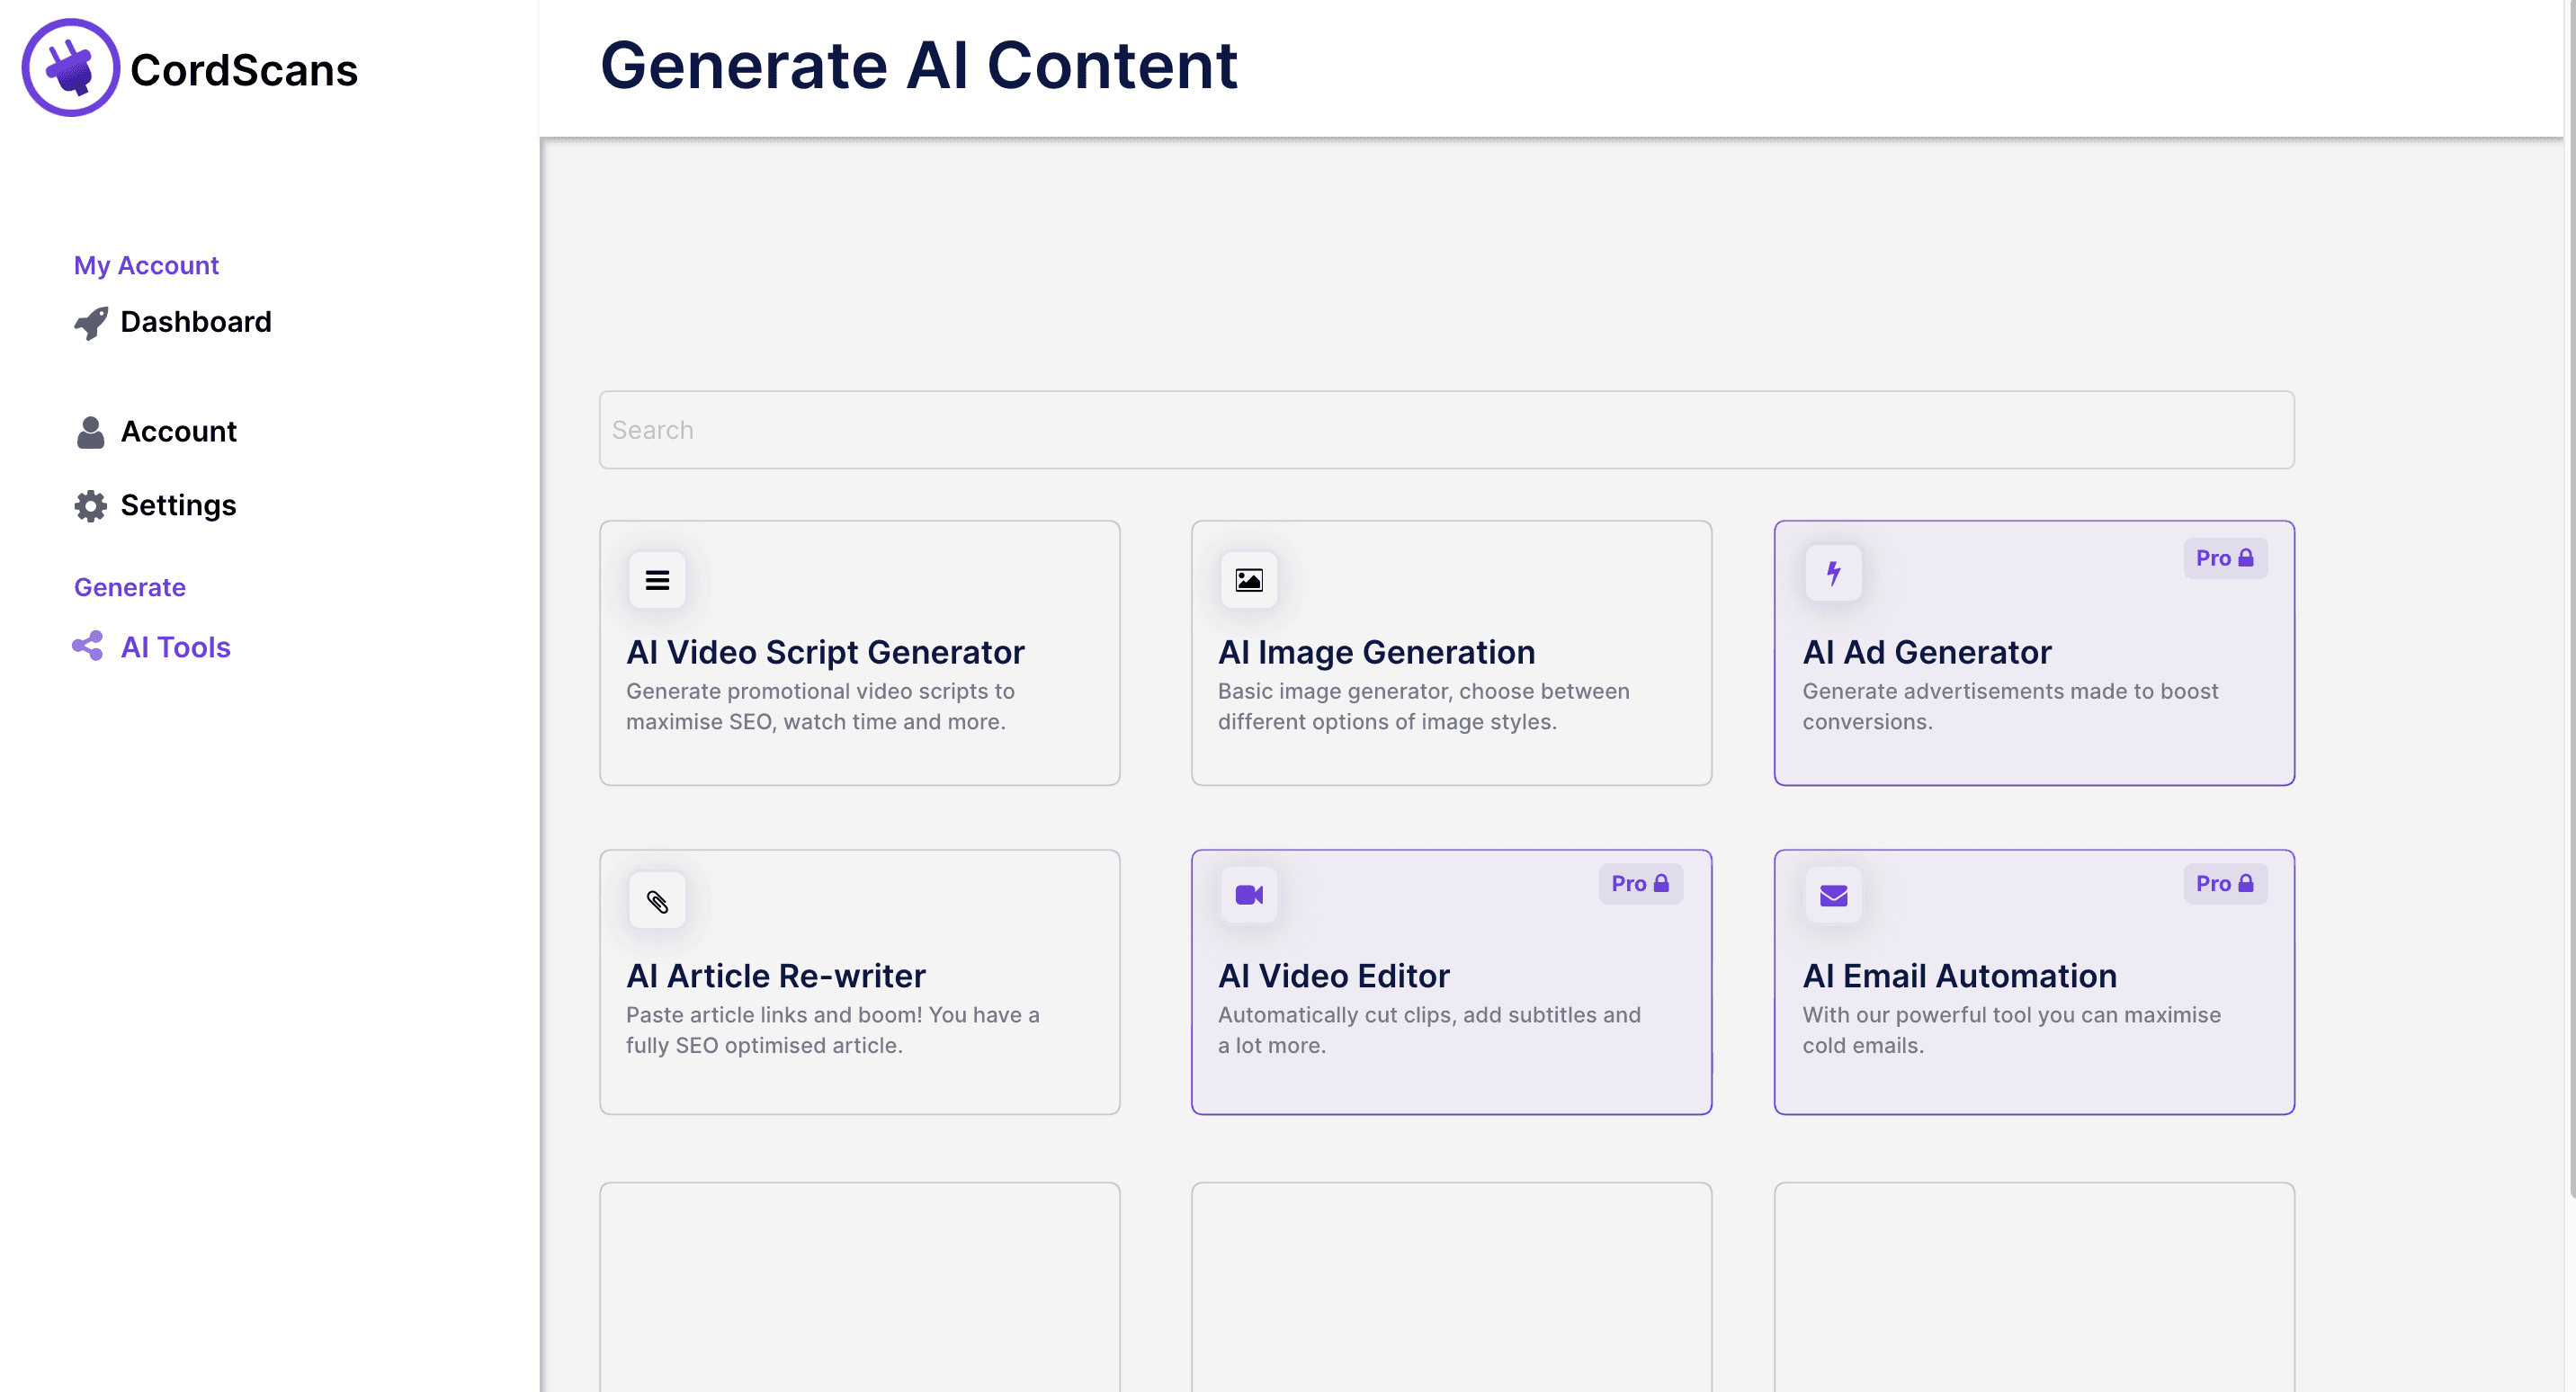
Task: Click the AI Video Script Generator icon
Action: [657, 577]
